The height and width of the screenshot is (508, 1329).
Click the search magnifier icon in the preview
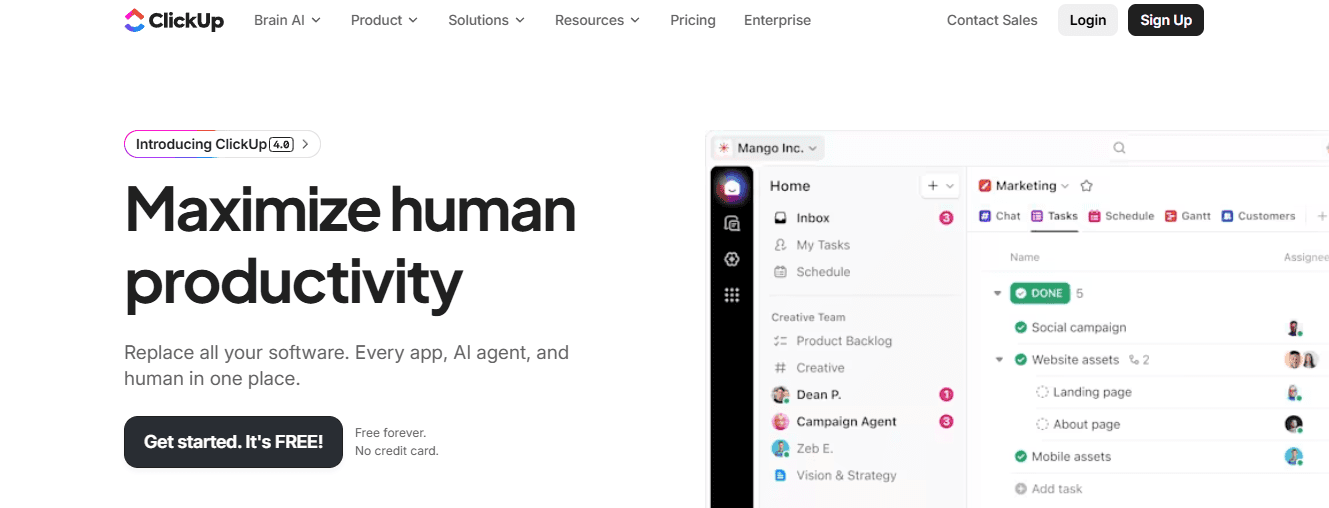pos(1120,148)
